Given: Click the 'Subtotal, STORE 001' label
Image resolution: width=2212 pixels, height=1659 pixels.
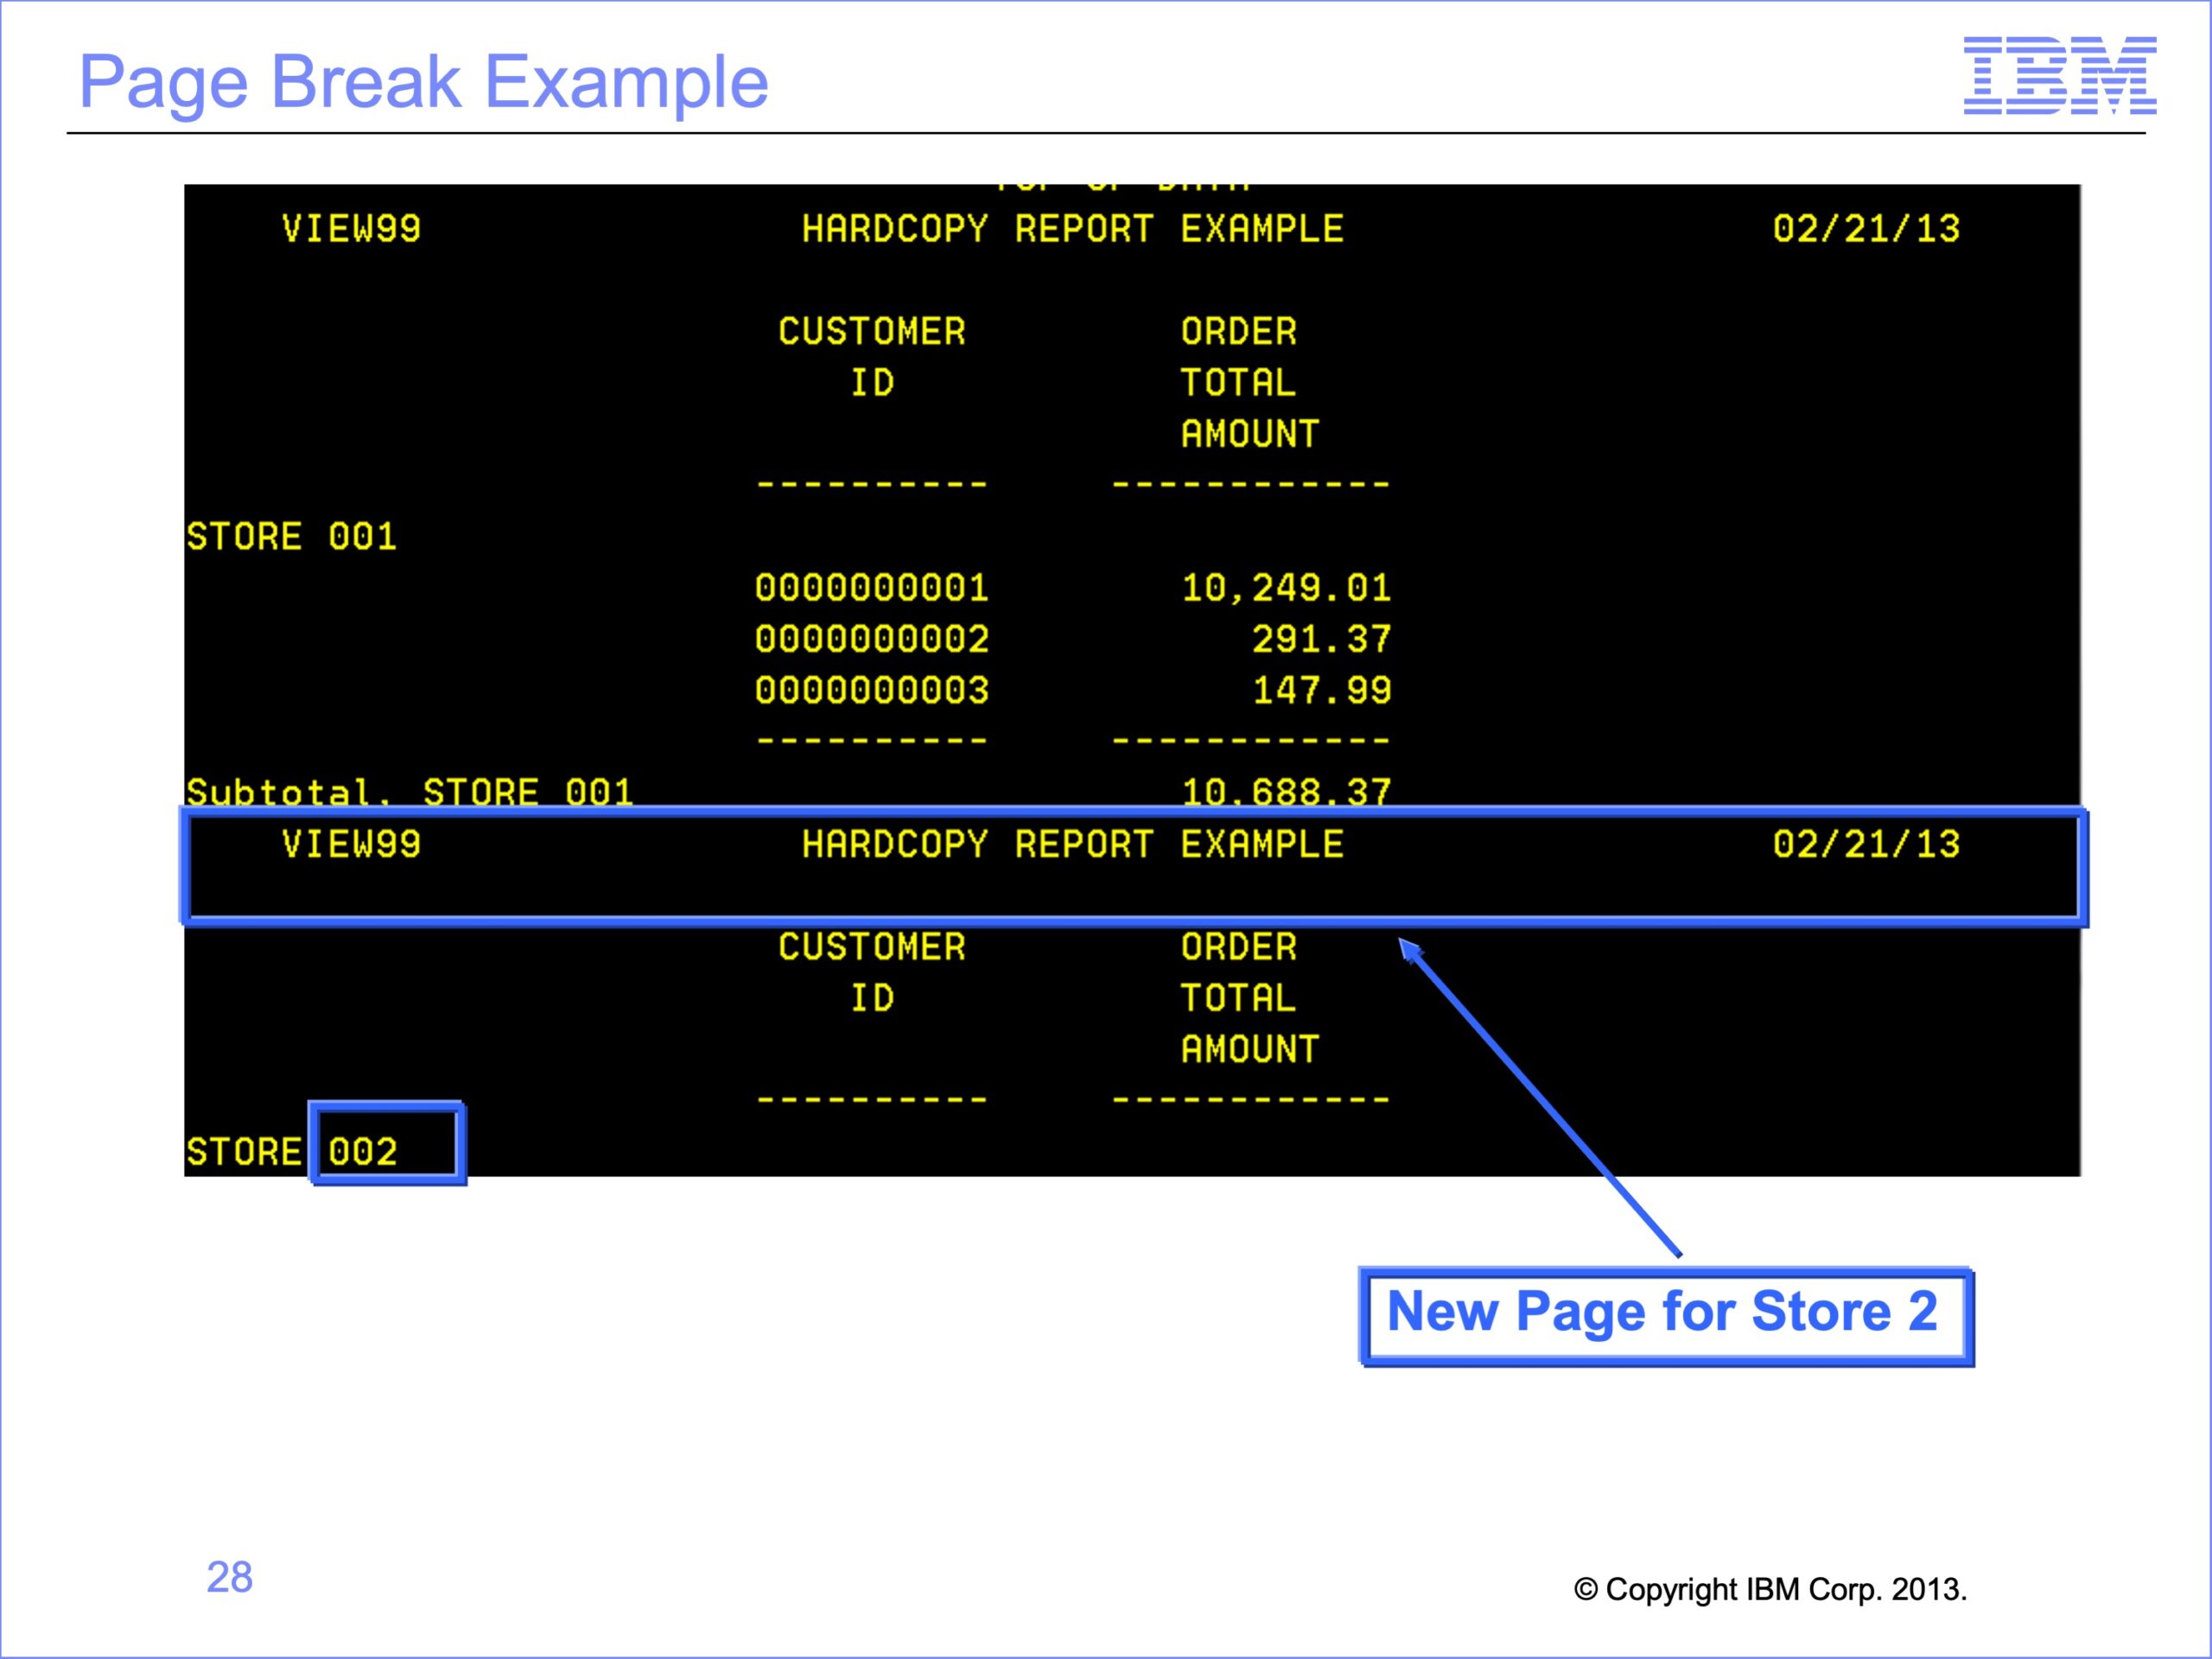Looking at the screenshot, I should coord(410,792).
